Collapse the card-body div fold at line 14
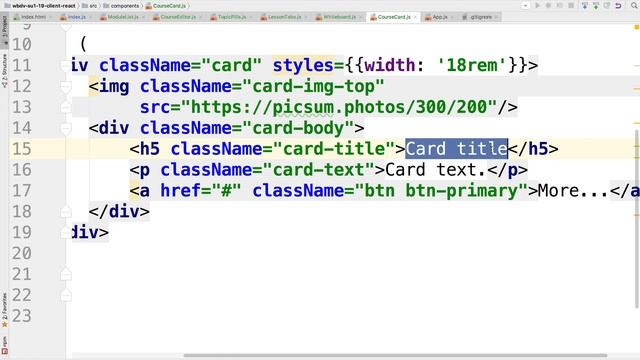The height and width of the screenshot is (360, 640). 65,128
